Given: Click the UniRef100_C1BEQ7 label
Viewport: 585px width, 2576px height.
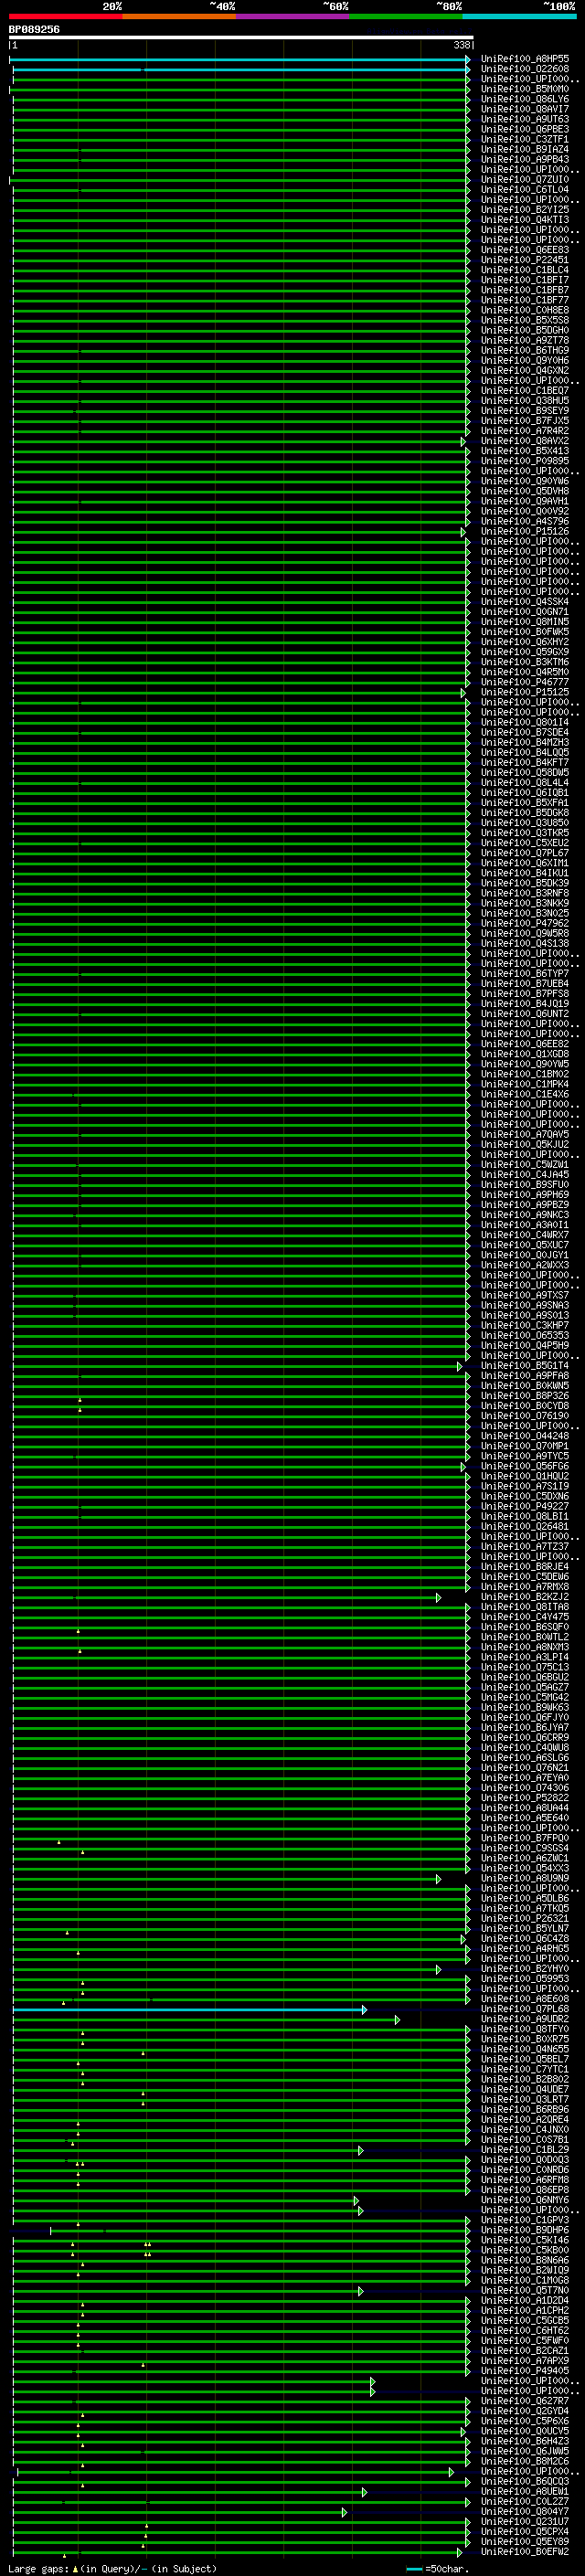Looking at the screenshot, I should [525, 391].
